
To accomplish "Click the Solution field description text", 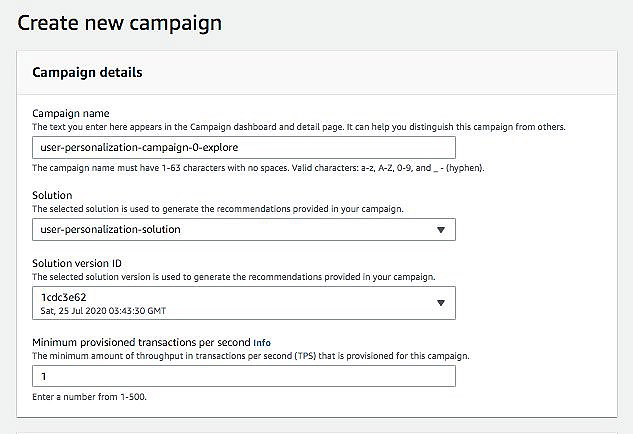I will (x=218, y=209).
